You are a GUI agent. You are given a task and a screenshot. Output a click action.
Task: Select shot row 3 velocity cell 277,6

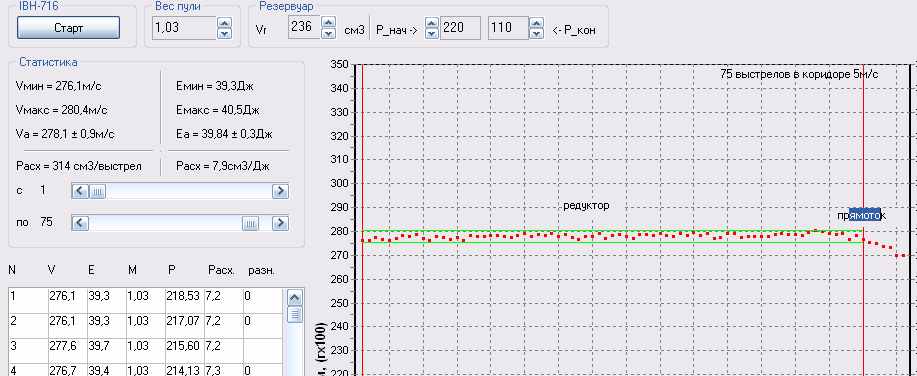(67, 346)
